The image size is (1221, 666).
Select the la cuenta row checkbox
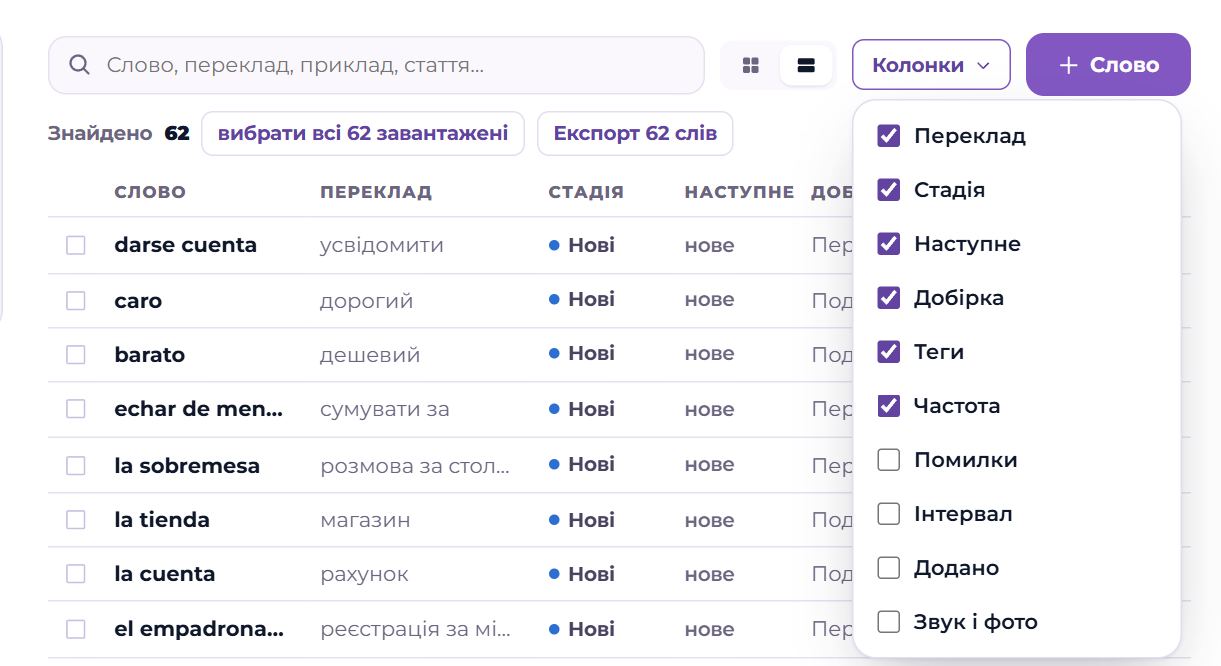(x=76, y=574)
